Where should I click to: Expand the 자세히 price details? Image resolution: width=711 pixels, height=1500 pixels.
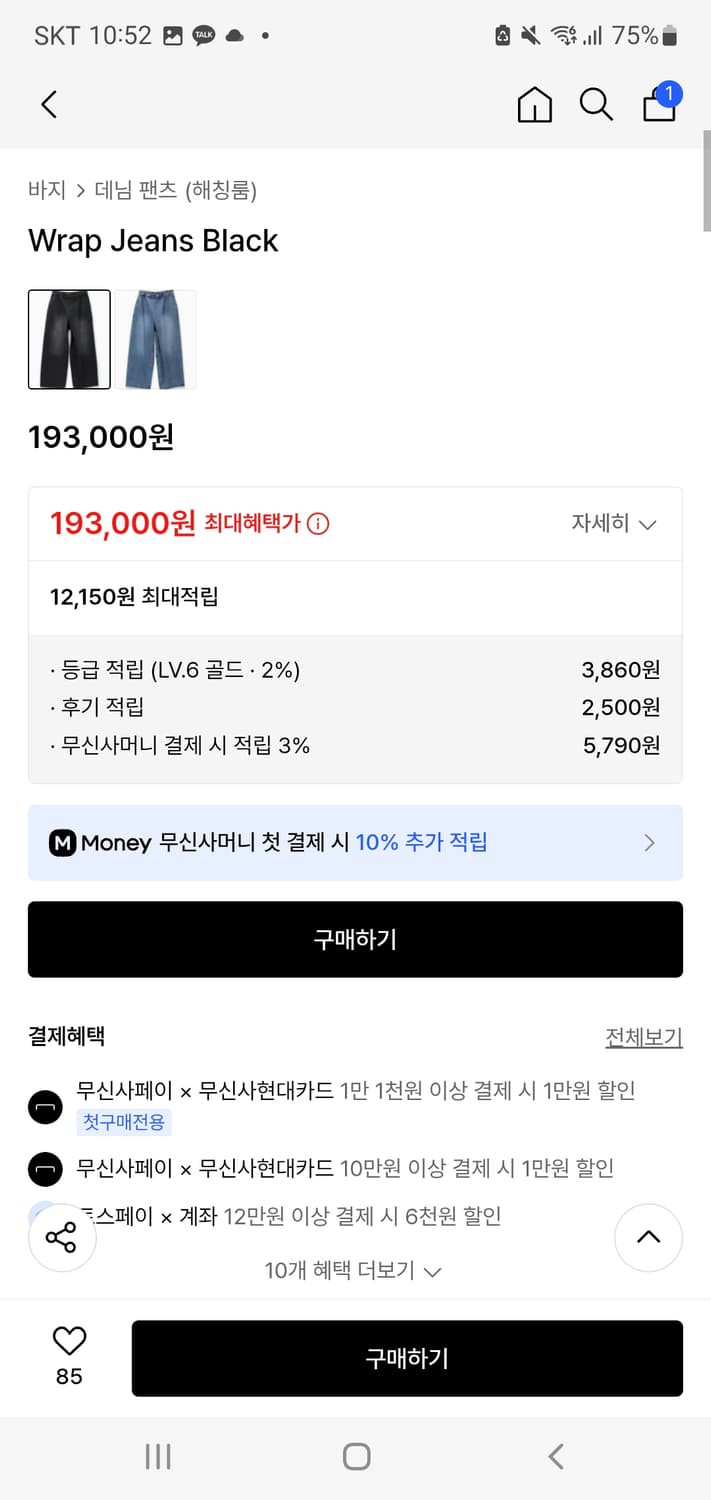point(613,523)
